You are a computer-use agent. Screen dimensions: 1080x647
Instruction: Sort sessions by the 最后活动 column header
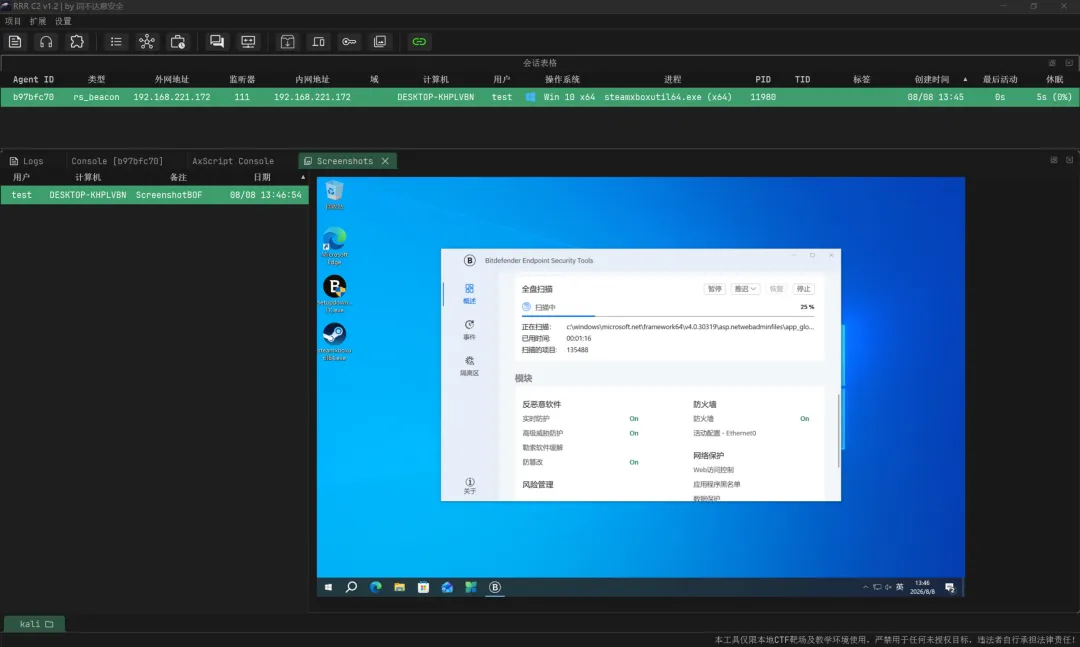pyautogui.click(x=999, y=80)
